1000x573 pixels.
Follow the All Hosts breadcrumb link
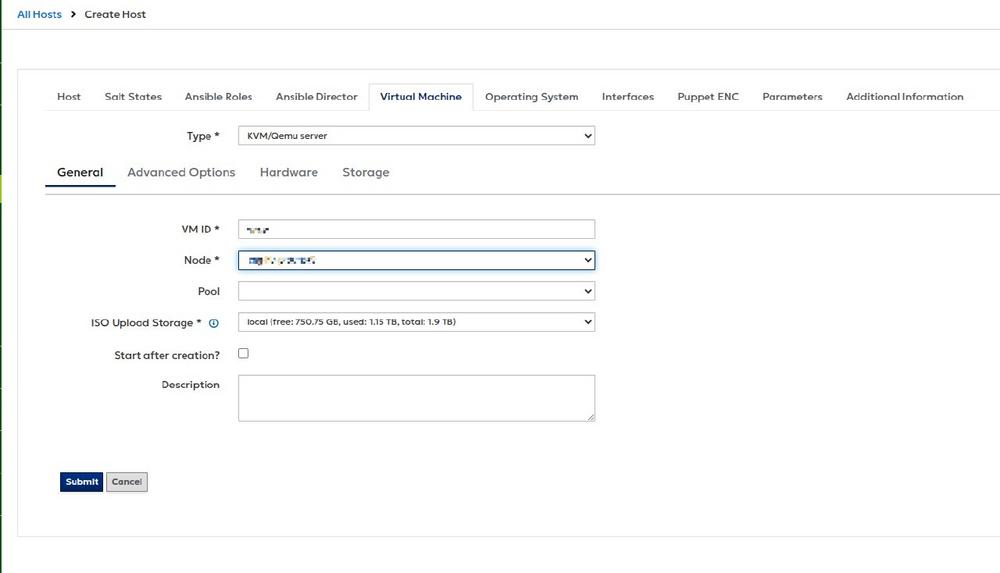pos(39,14)
